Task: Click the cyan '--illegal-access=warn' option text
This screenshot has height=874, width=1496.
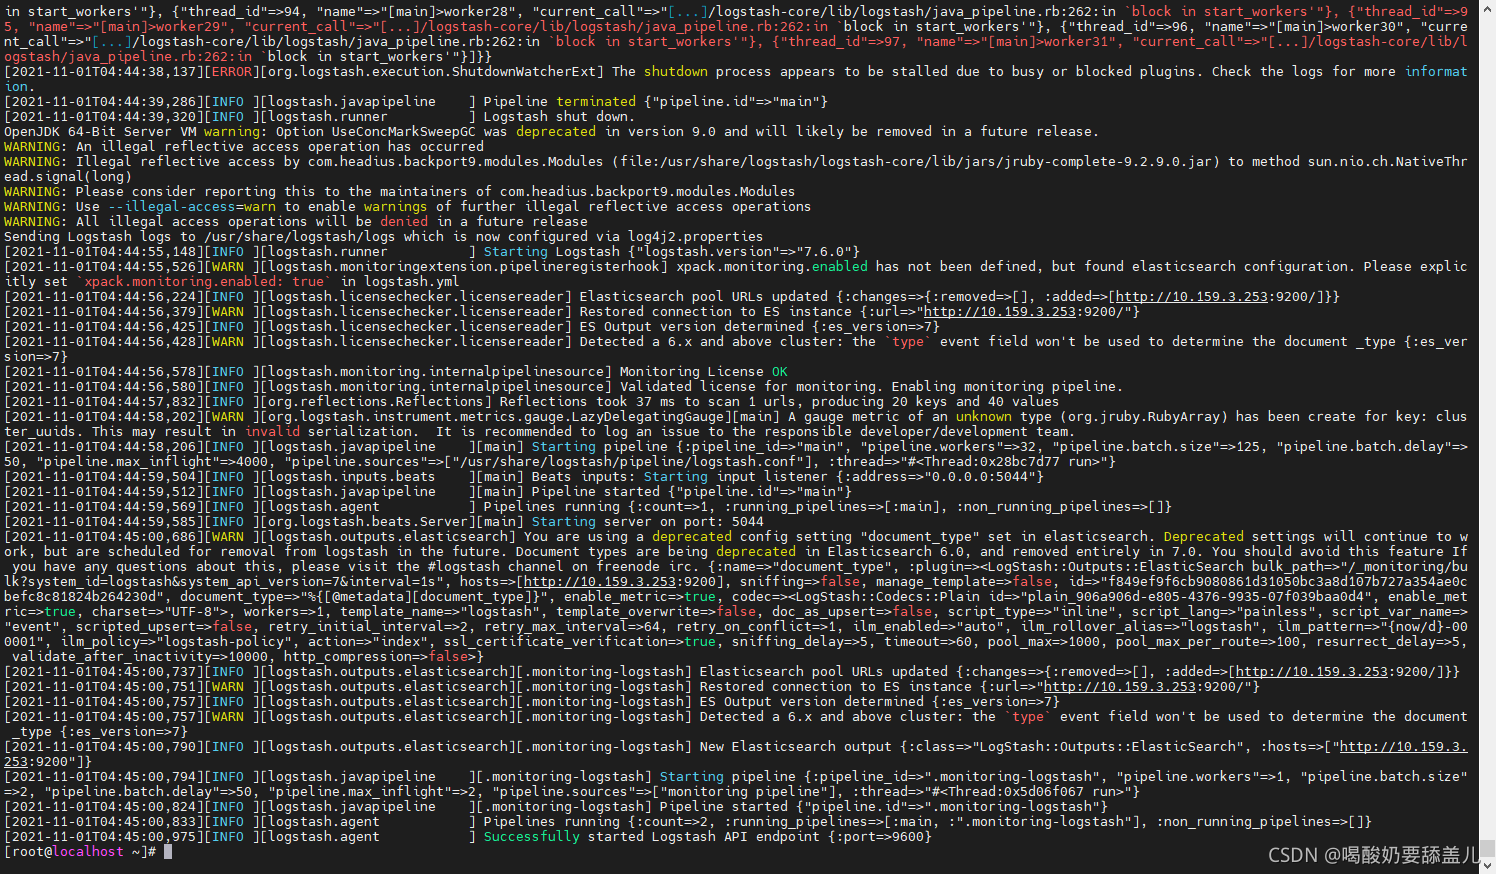Action: [192, 207]
